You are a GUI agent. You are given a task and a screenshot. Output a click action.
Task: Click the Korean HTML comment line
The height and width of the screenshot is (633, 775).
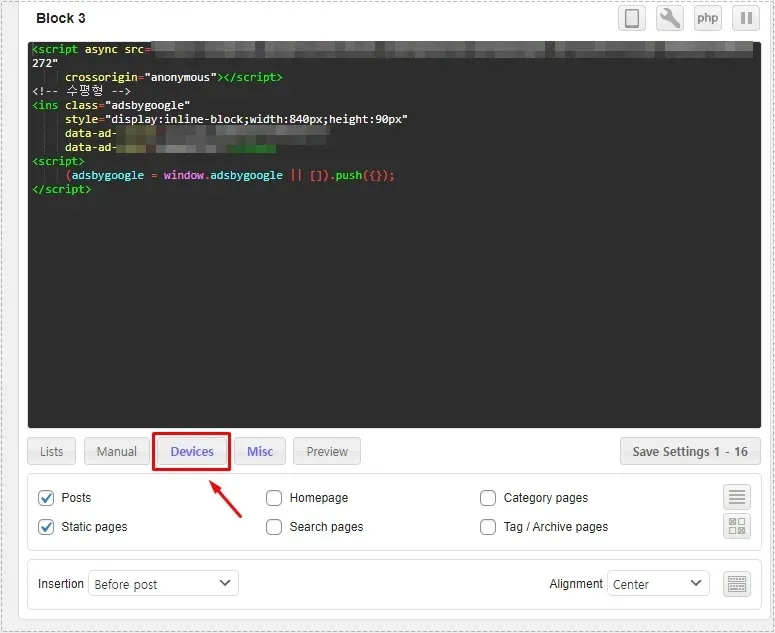pyautogui.click(x=82, y=91)
